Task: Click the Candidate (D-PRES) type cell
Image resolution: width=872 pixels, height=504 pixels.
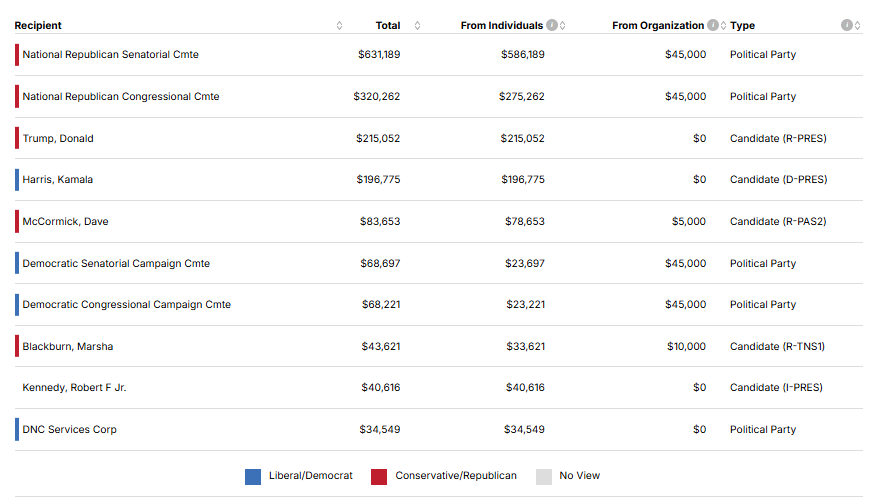Action: (779, 180)
